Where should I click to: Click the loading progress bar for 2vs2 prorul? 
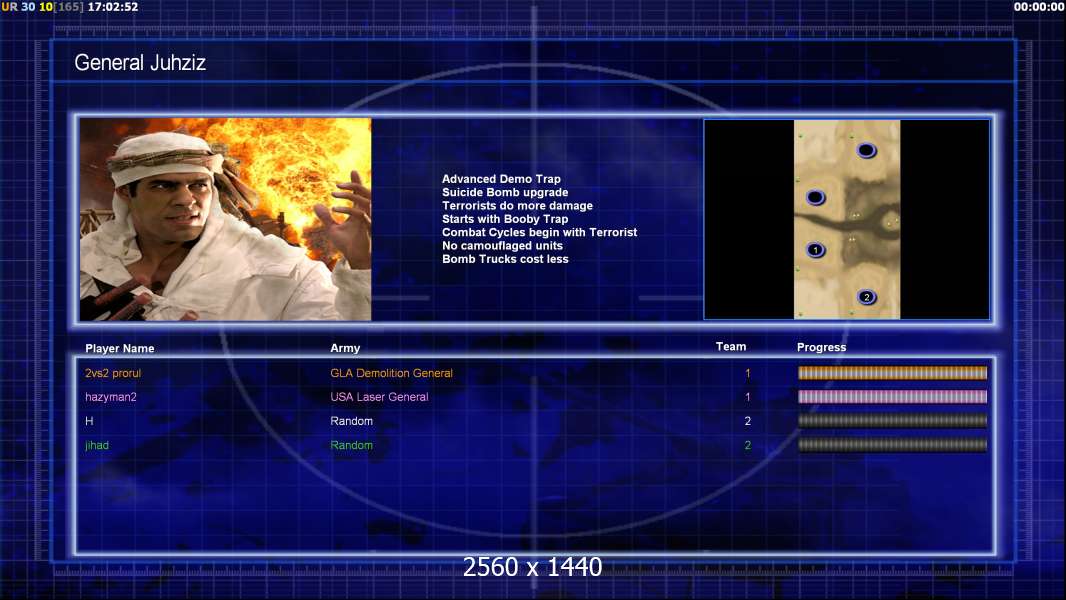click(892, 373)
